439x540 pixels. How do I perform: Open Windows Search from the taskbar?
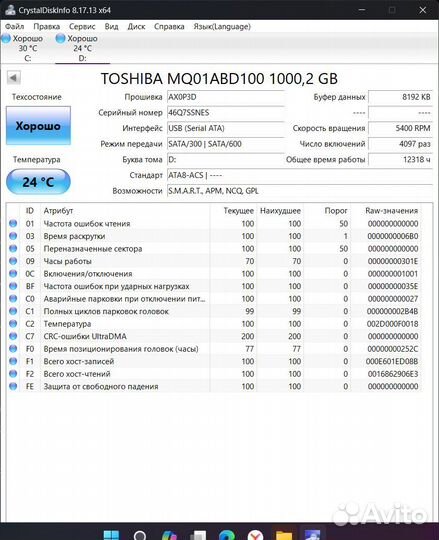click(140, 536)
